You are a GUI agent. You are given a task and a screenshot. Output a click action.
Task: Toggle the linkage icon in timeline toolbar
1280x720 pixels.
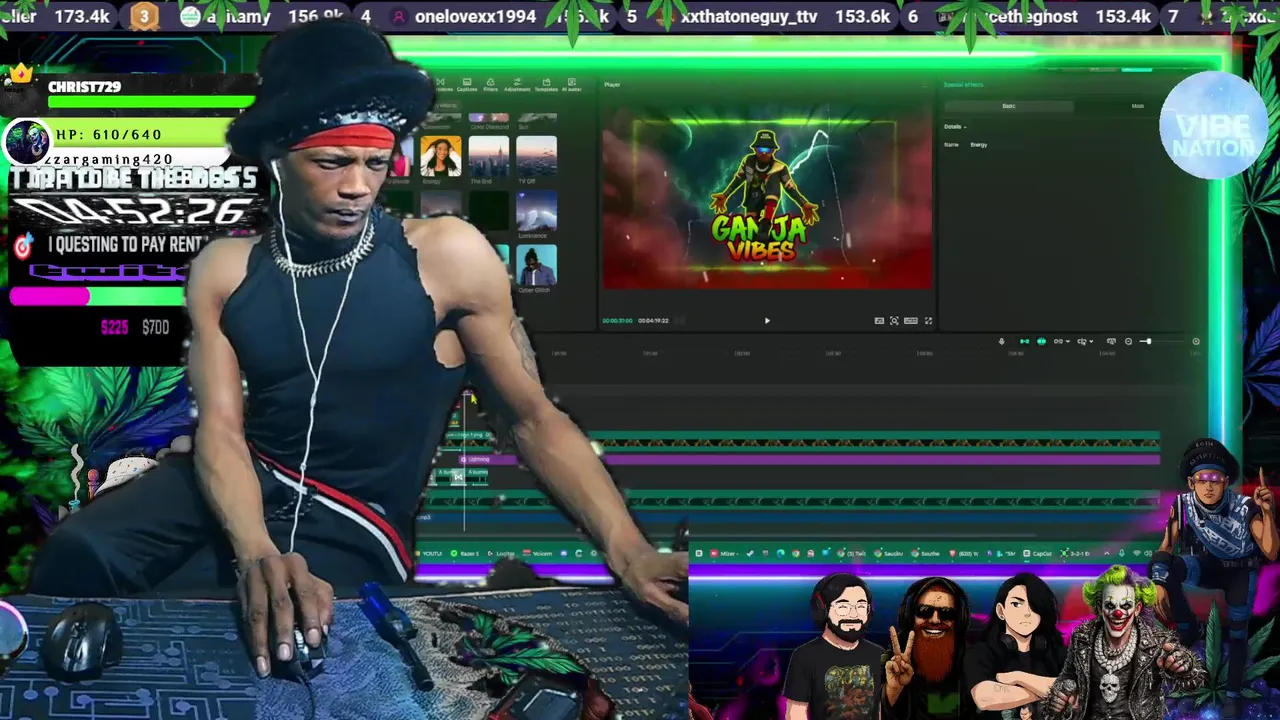coord(1058,341)
